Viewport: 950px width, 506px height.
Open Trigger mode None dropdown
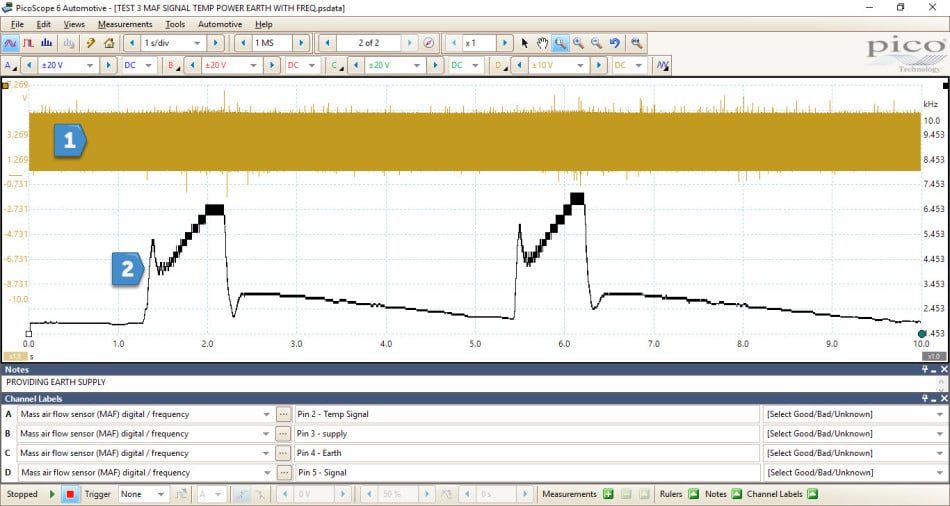[161, 494]
